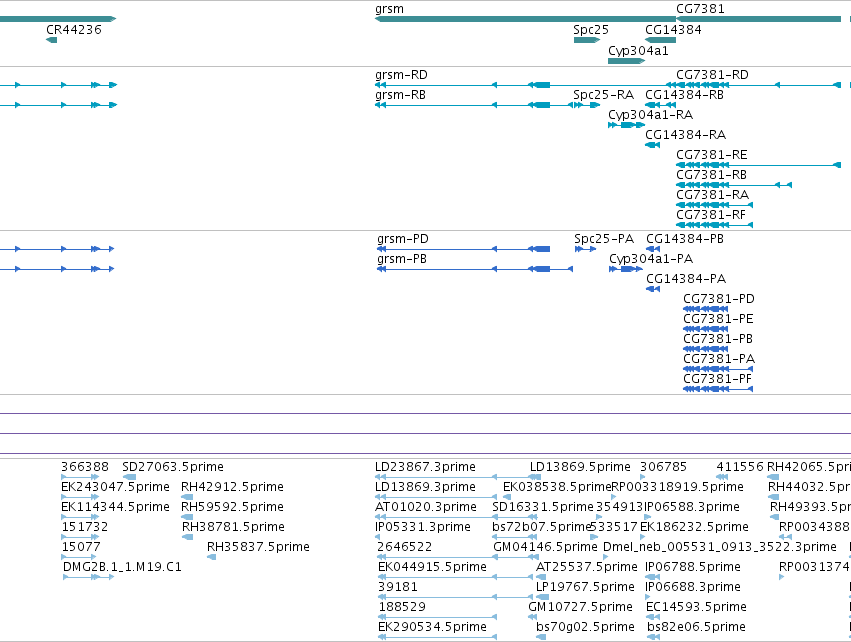
Task: Select the EK243047.5prime EST label
Action: [116, 487]
